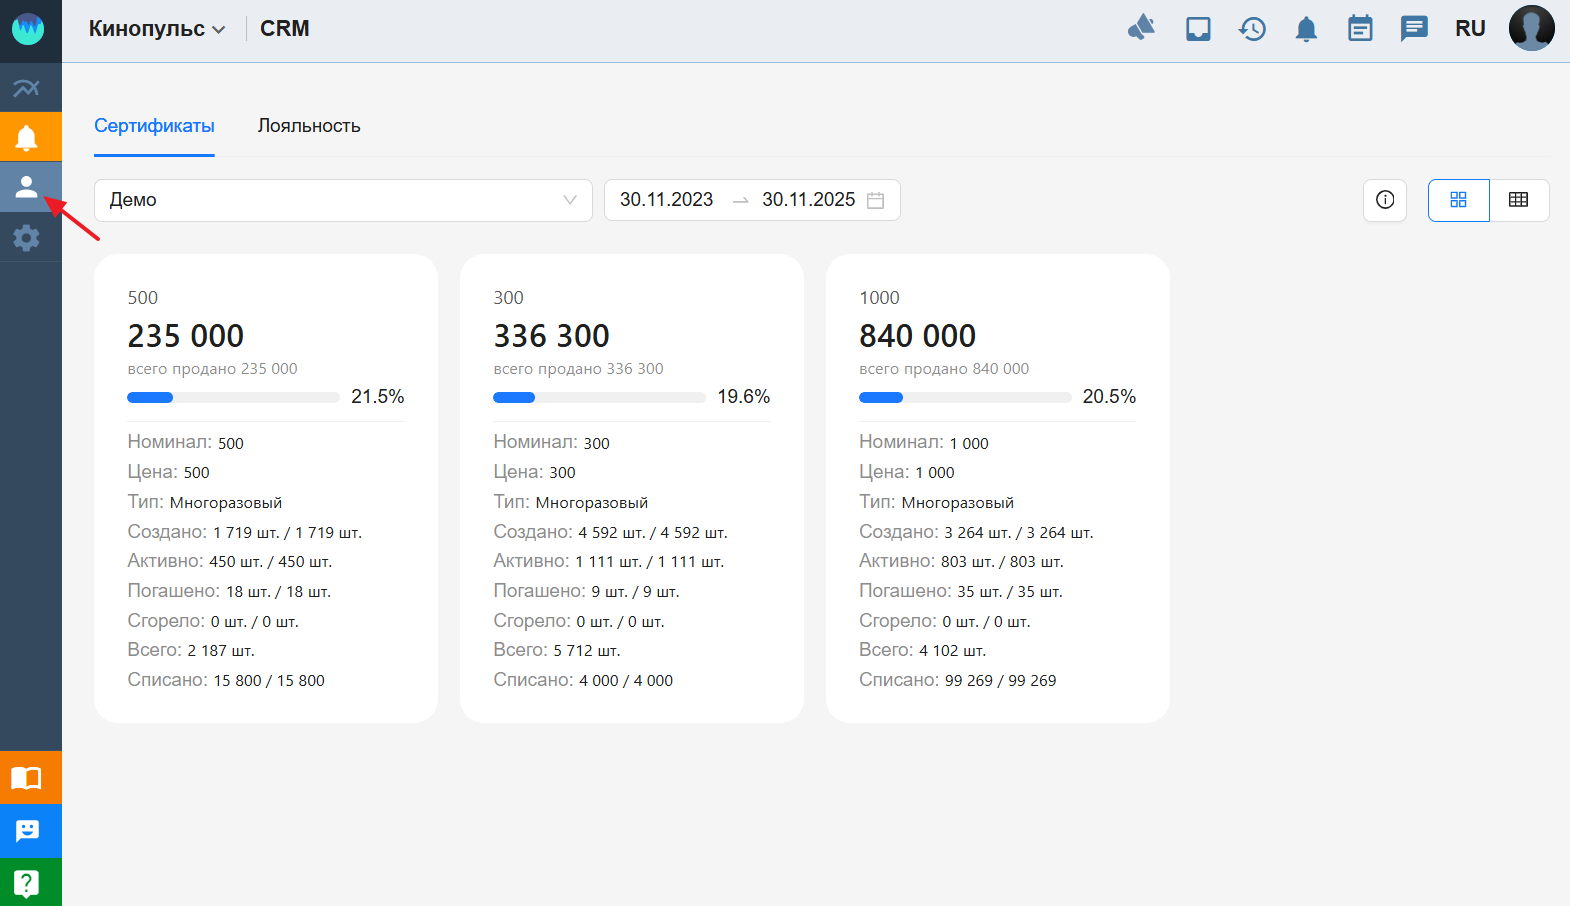Expand the Кинопульс organization dropdown
This screenshot has height=906, width=1570.
[157, 29]
